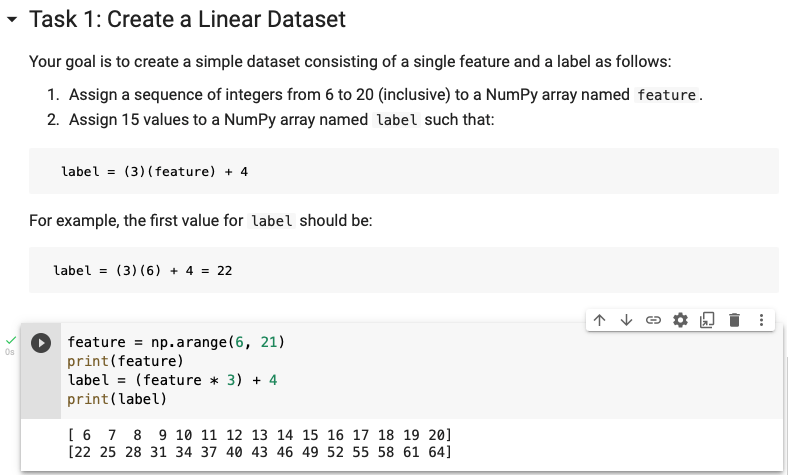Move the cell down

coord(626,320)
